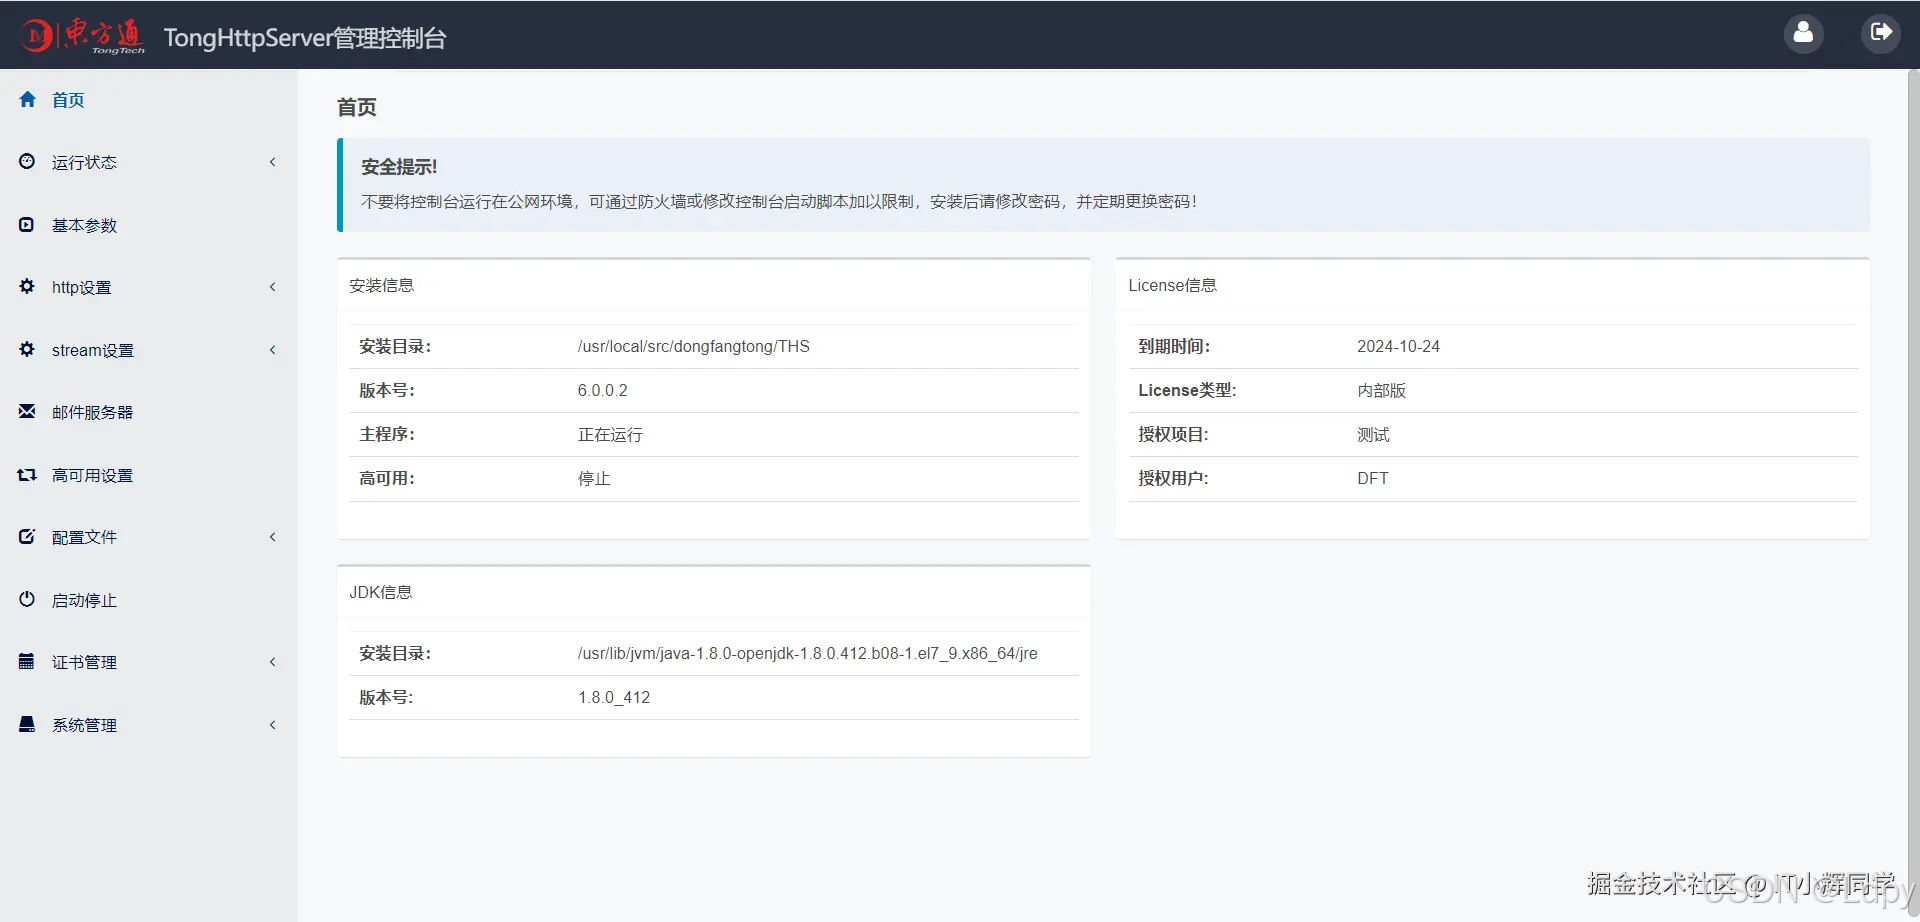Click the 授权用户: label

[x=1173, y=478]
